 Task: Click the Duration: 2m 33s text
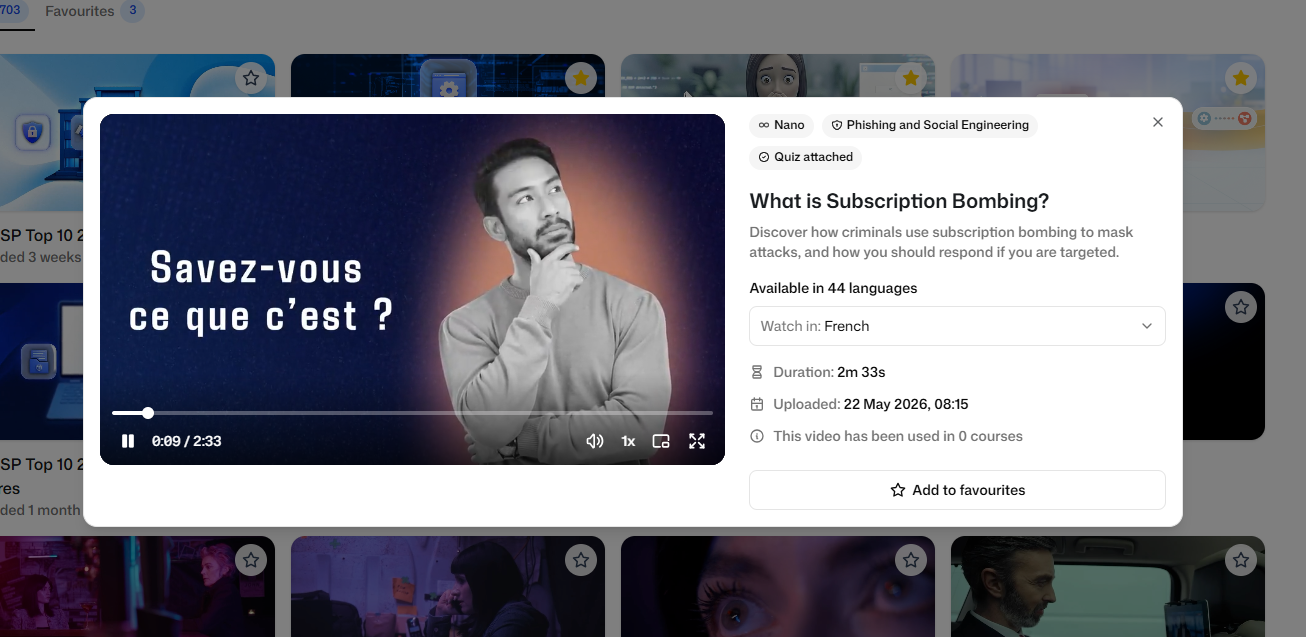tap(829, 372)
